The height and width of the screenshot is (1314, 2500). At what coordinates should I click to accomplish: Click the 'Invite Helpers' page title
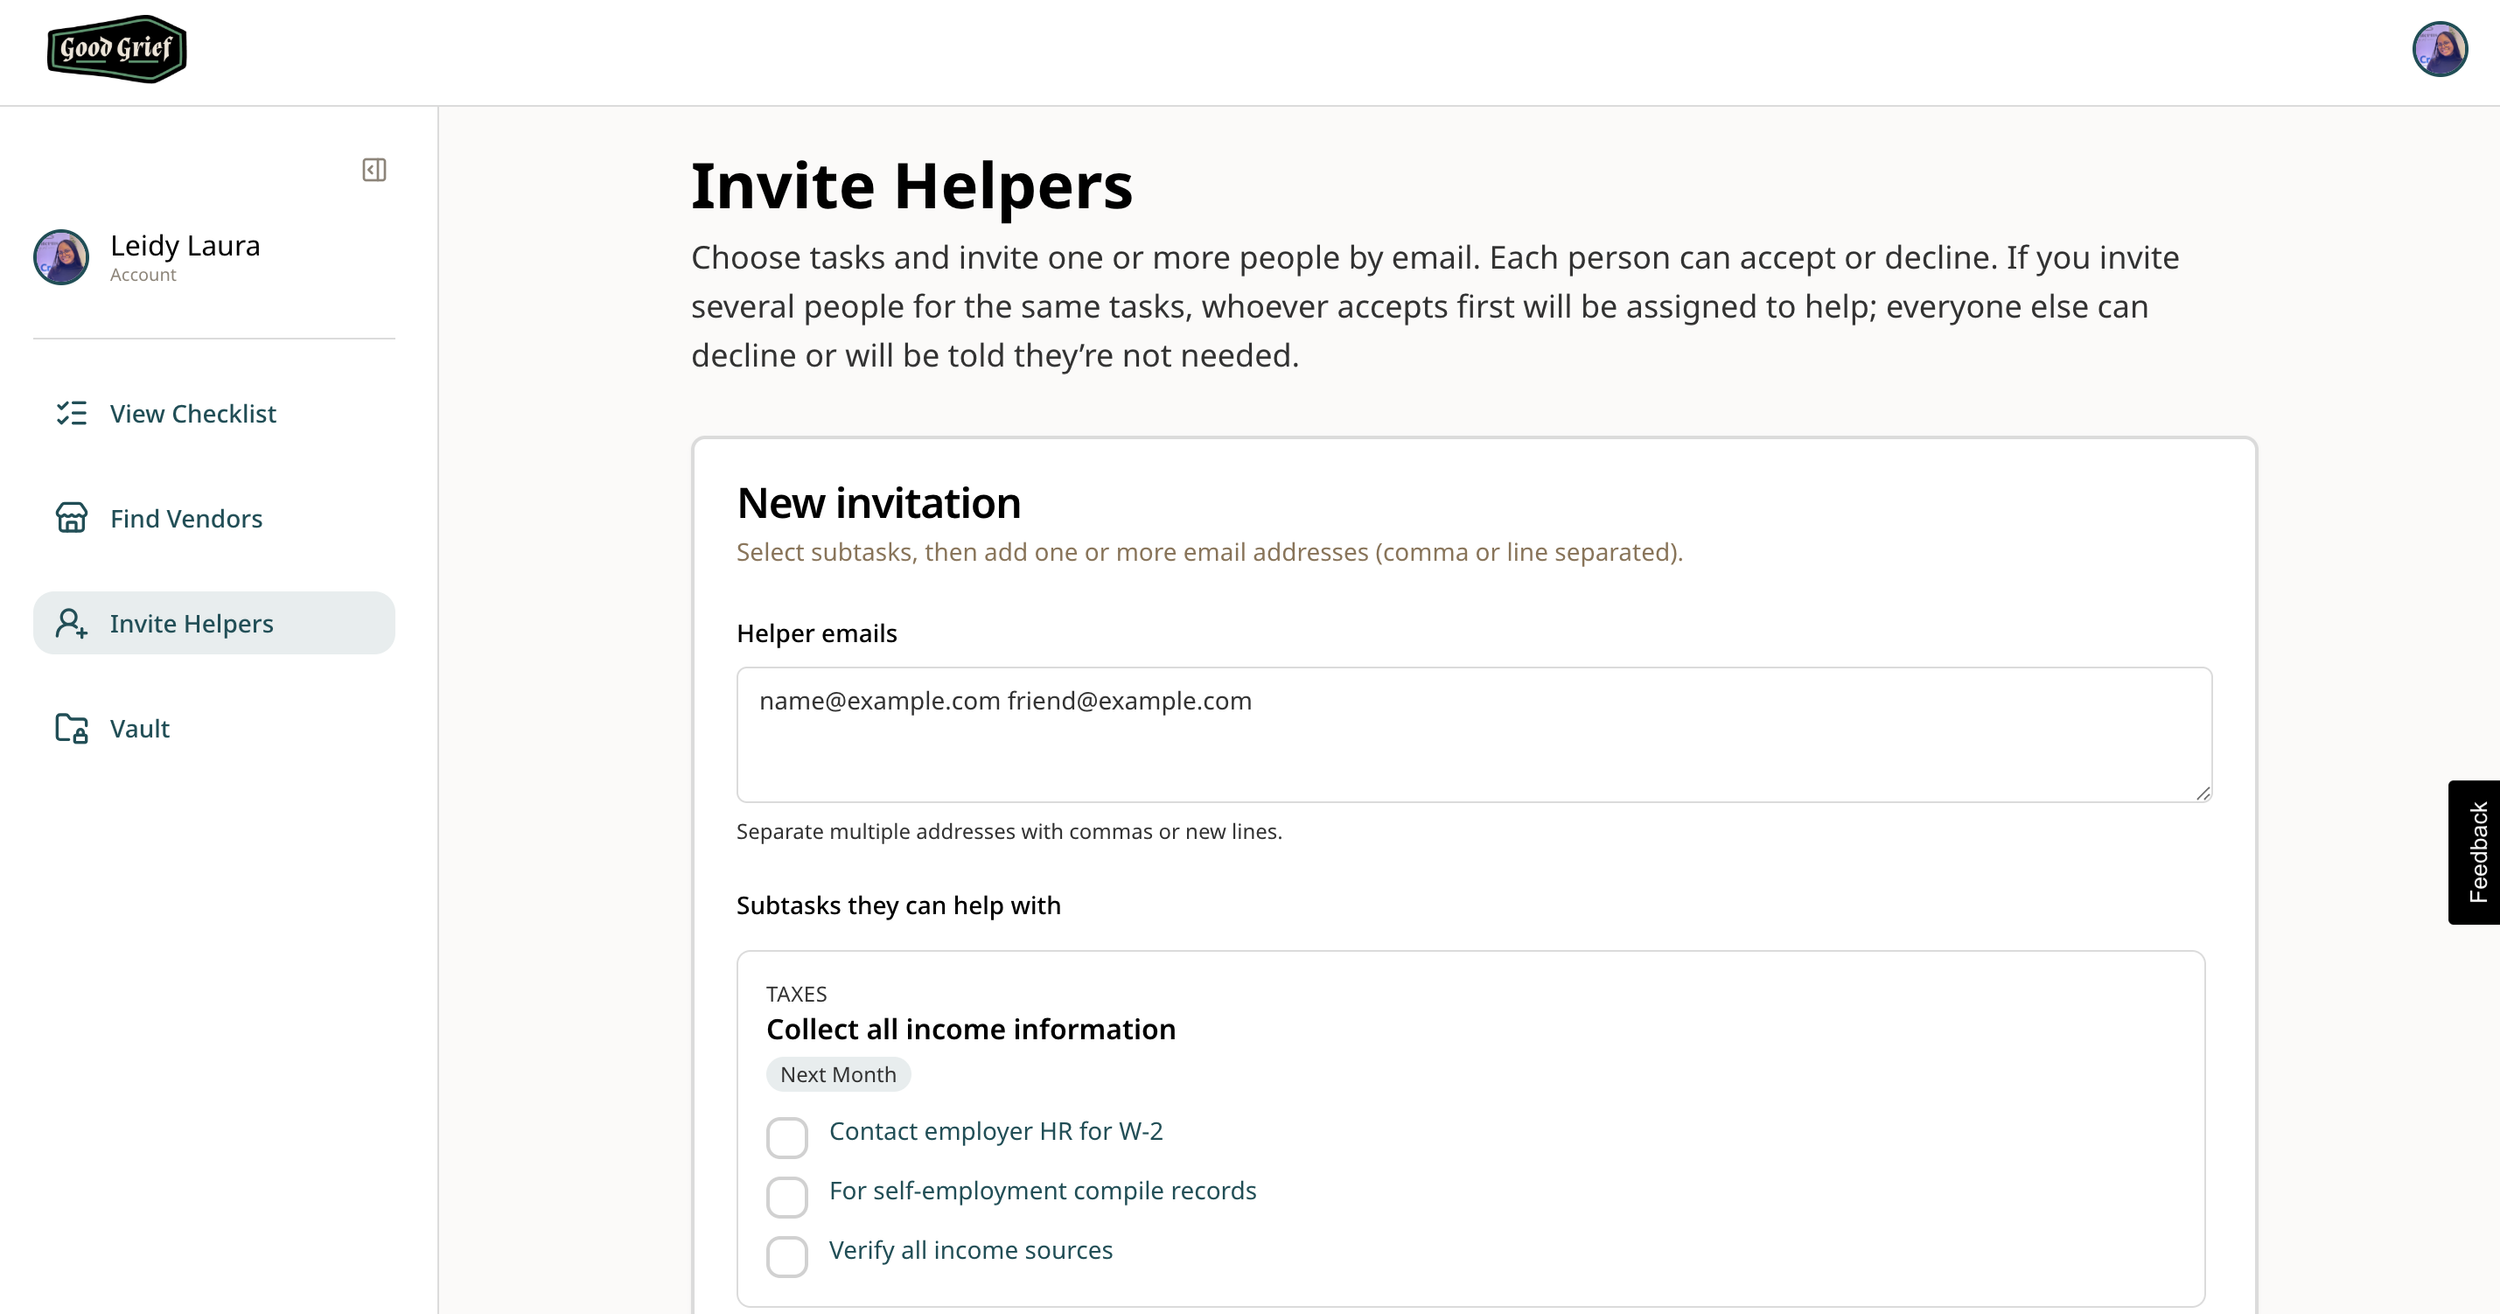(x=912, y=186)
